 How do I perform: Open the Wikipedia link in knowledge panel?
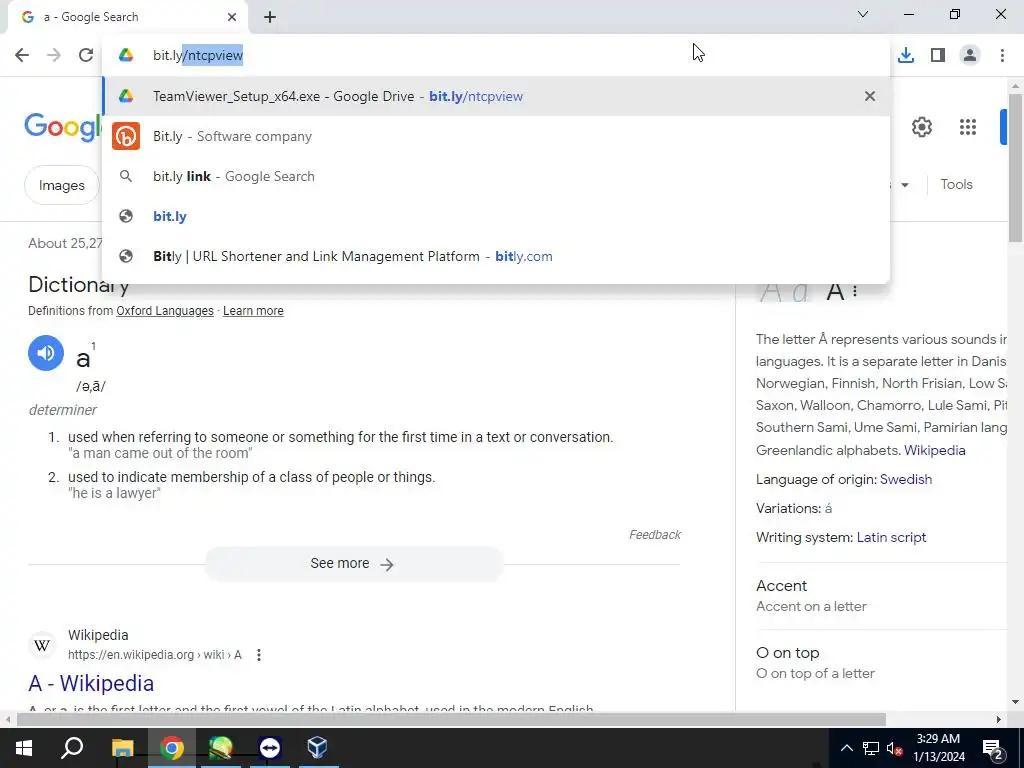(x=934, y=450)
